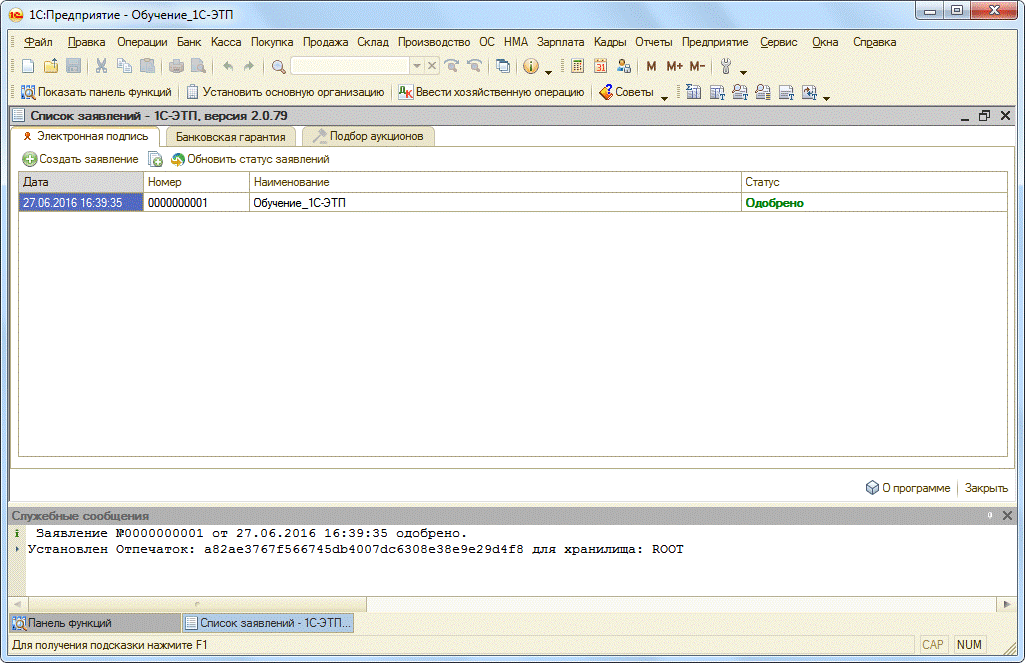Screen dimensions: 1025x663
Task: Click the Обучение_1С-ЭТП name cell
Action: [495, 203]
